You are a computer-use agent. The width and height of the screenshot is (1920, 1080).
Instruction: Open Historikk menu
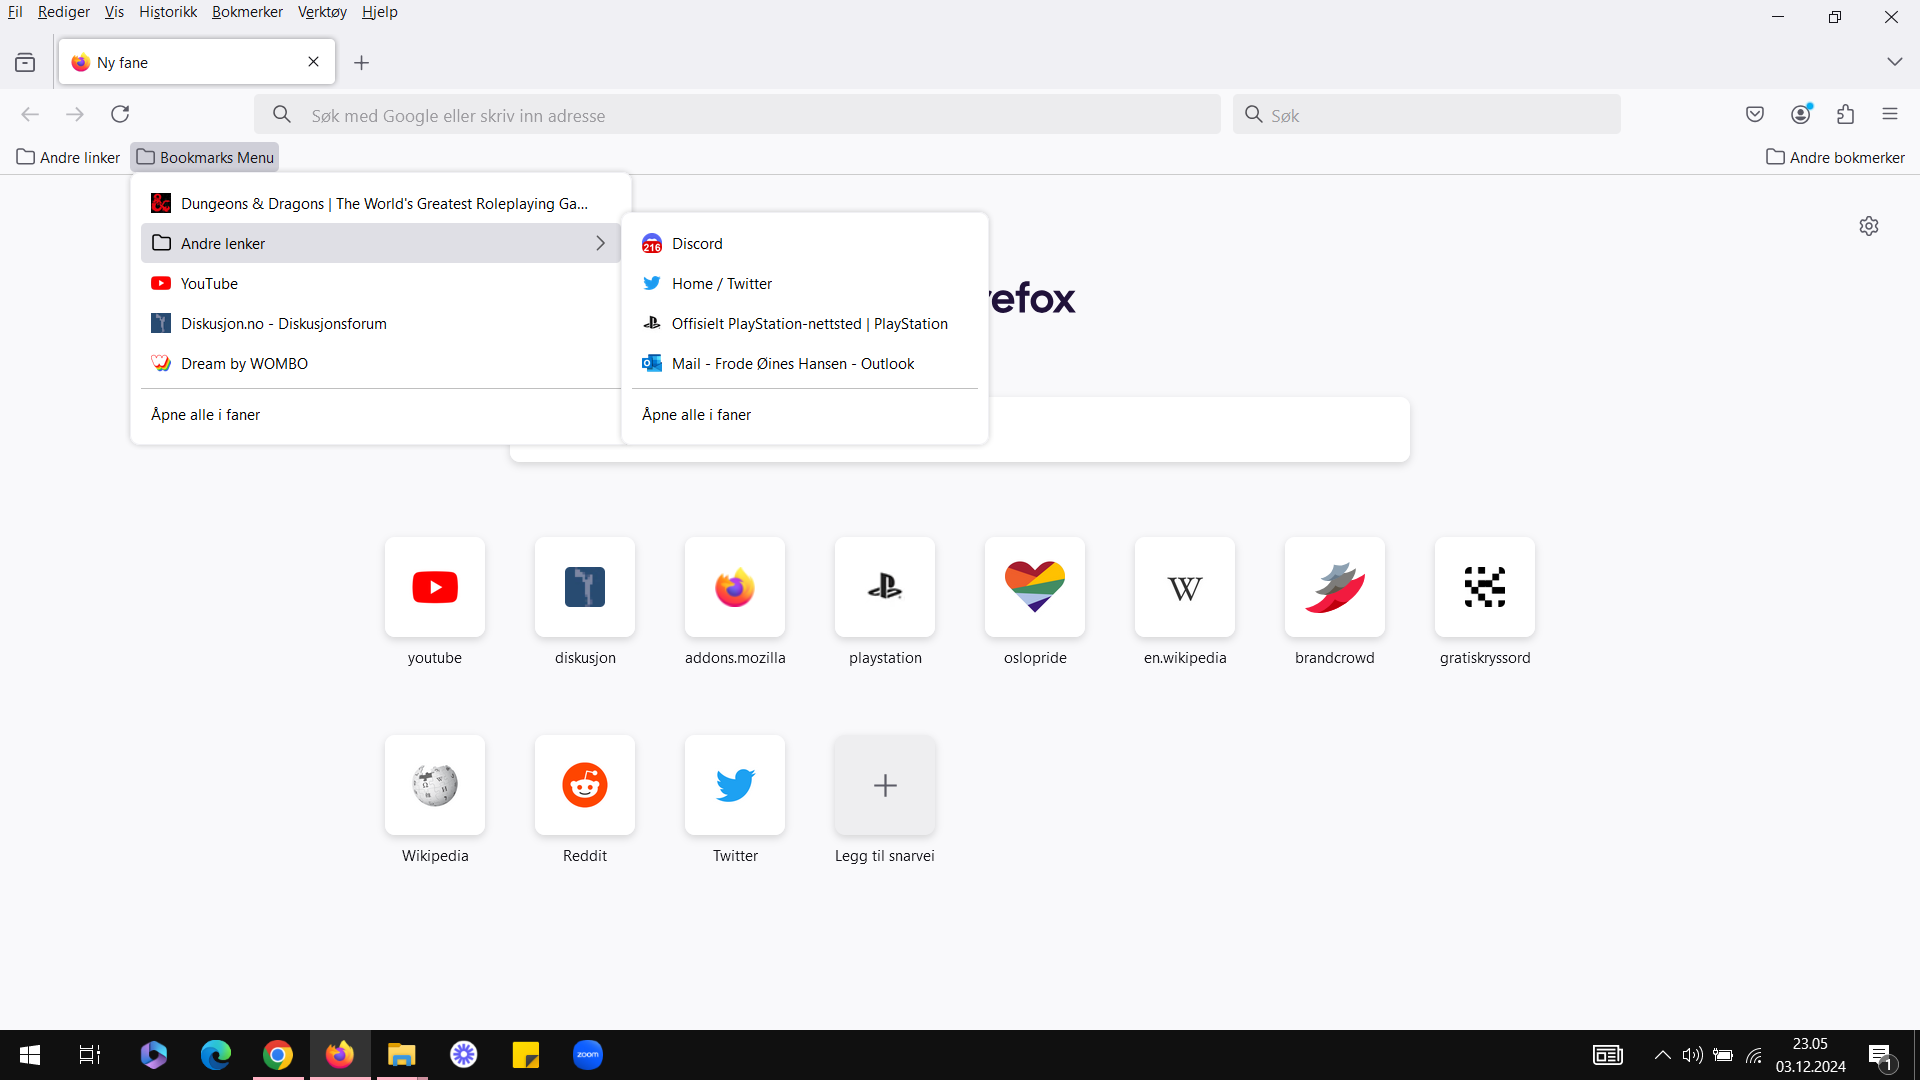168,12
